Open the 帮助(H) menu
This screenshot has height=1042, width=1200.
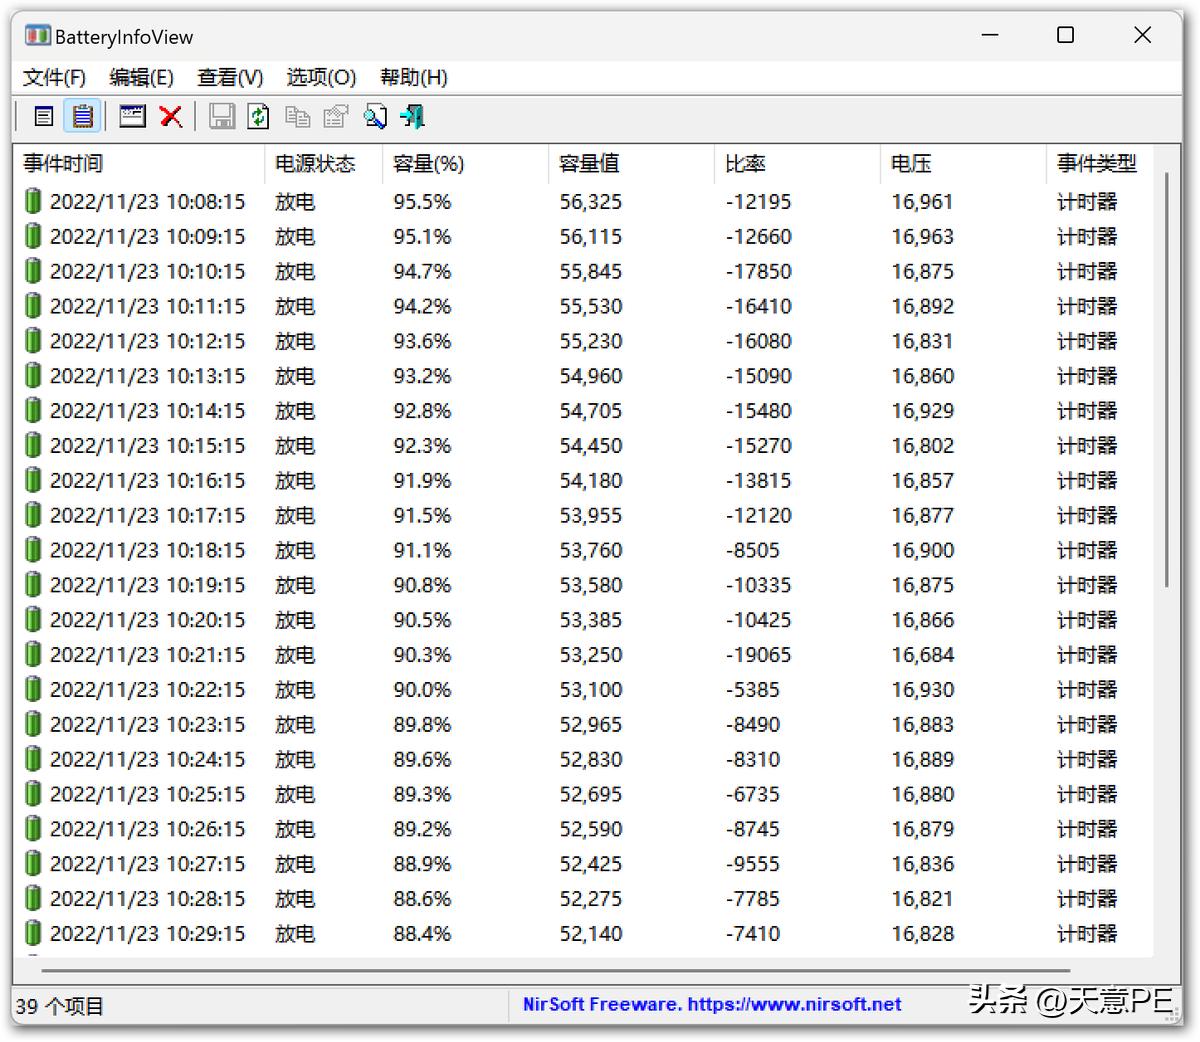coord(412,77)
